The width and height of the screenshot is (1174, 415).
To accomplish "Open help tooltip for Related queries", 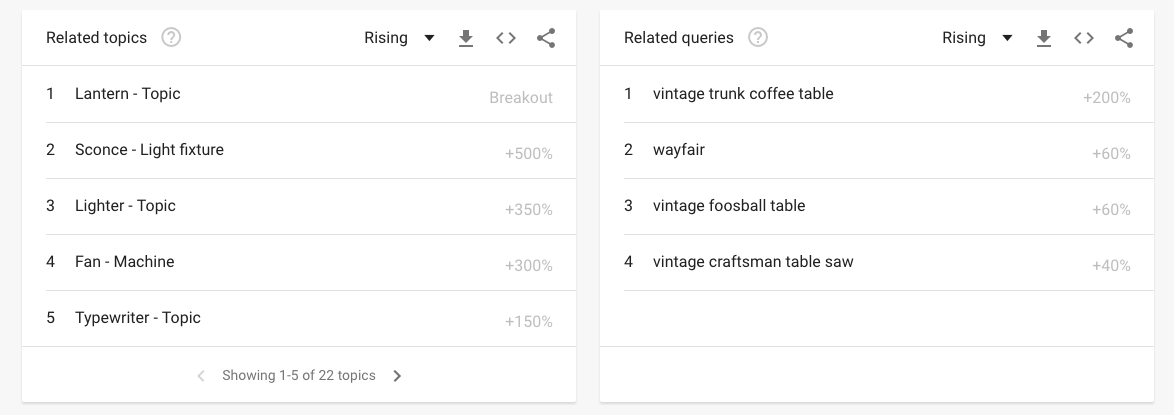I will tap(758, 37).
